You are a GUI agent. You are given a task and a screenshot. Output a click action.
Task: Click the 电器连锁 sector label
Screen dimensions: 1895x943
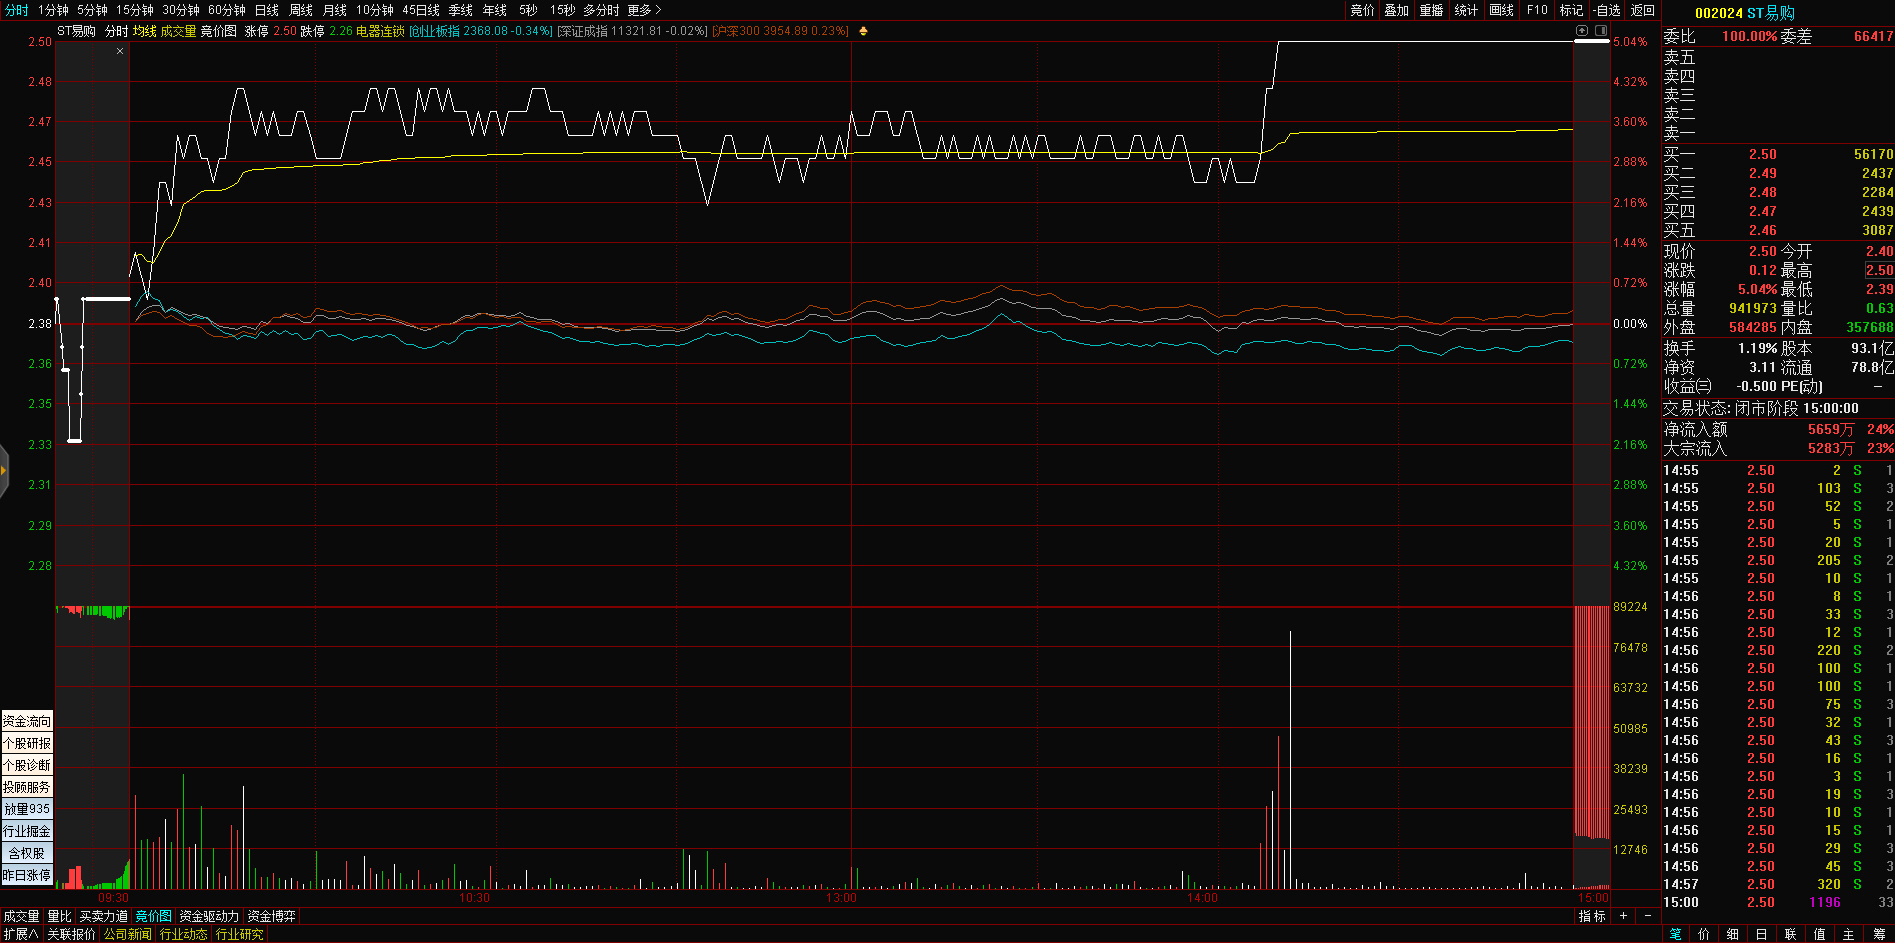380,31
